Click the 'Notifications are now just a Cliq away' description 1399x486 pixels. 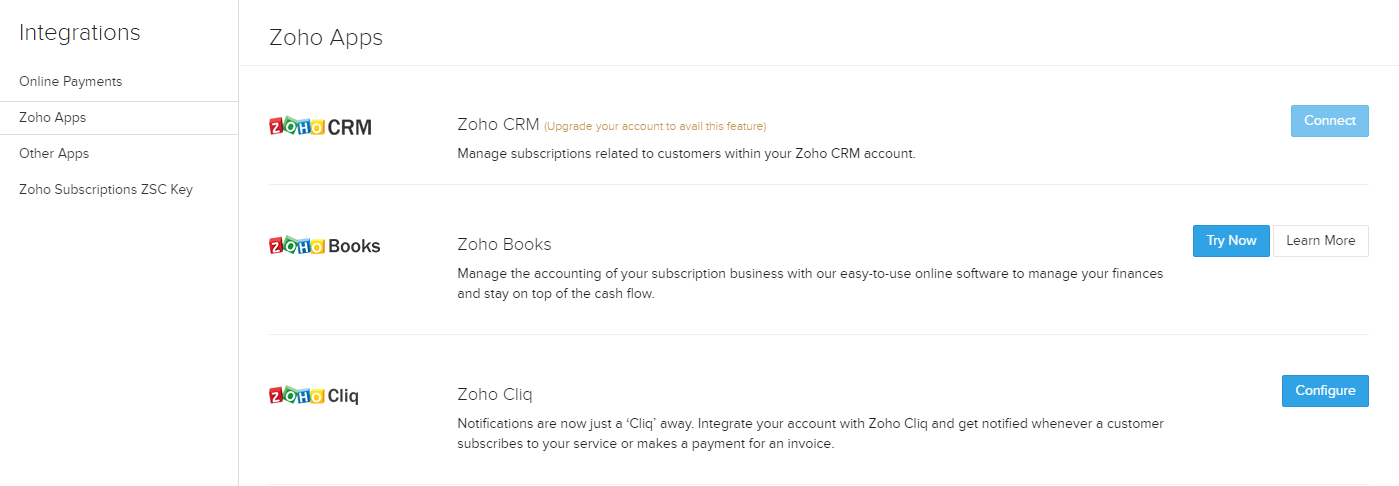click(810, 434)
